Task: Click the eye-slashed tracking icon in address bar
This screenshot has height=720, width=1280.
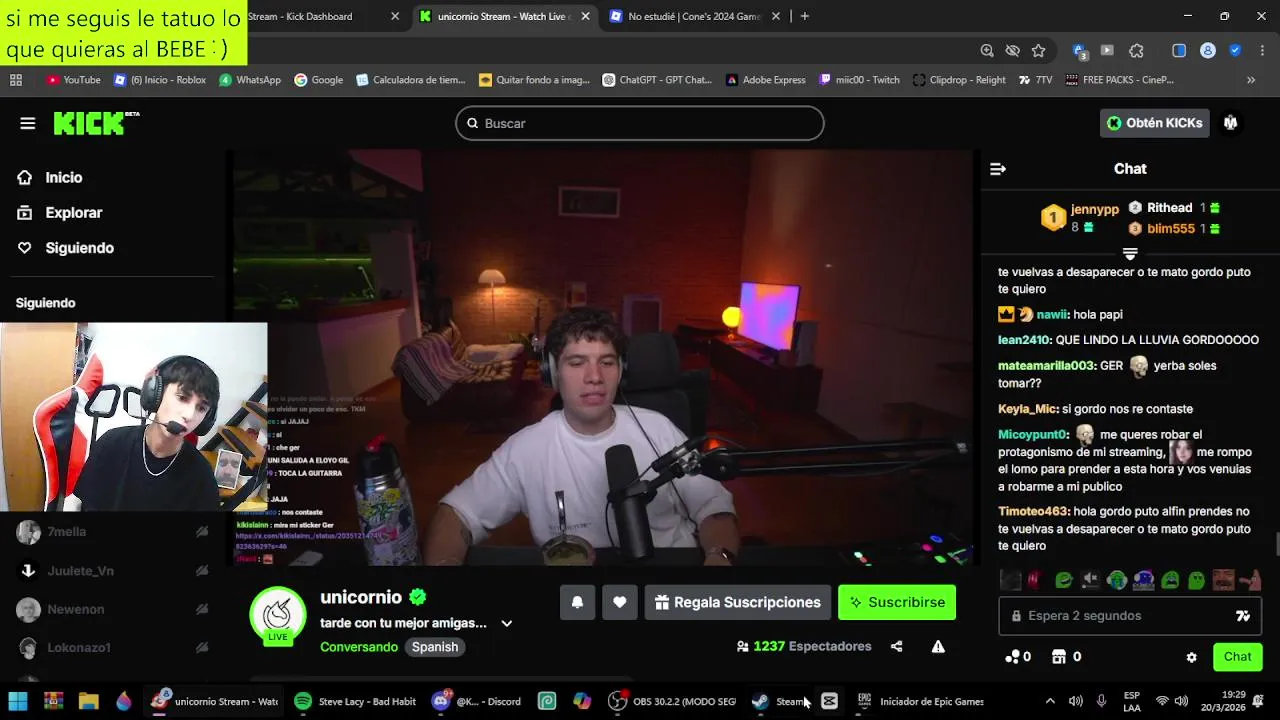Action: (1012, 51)
